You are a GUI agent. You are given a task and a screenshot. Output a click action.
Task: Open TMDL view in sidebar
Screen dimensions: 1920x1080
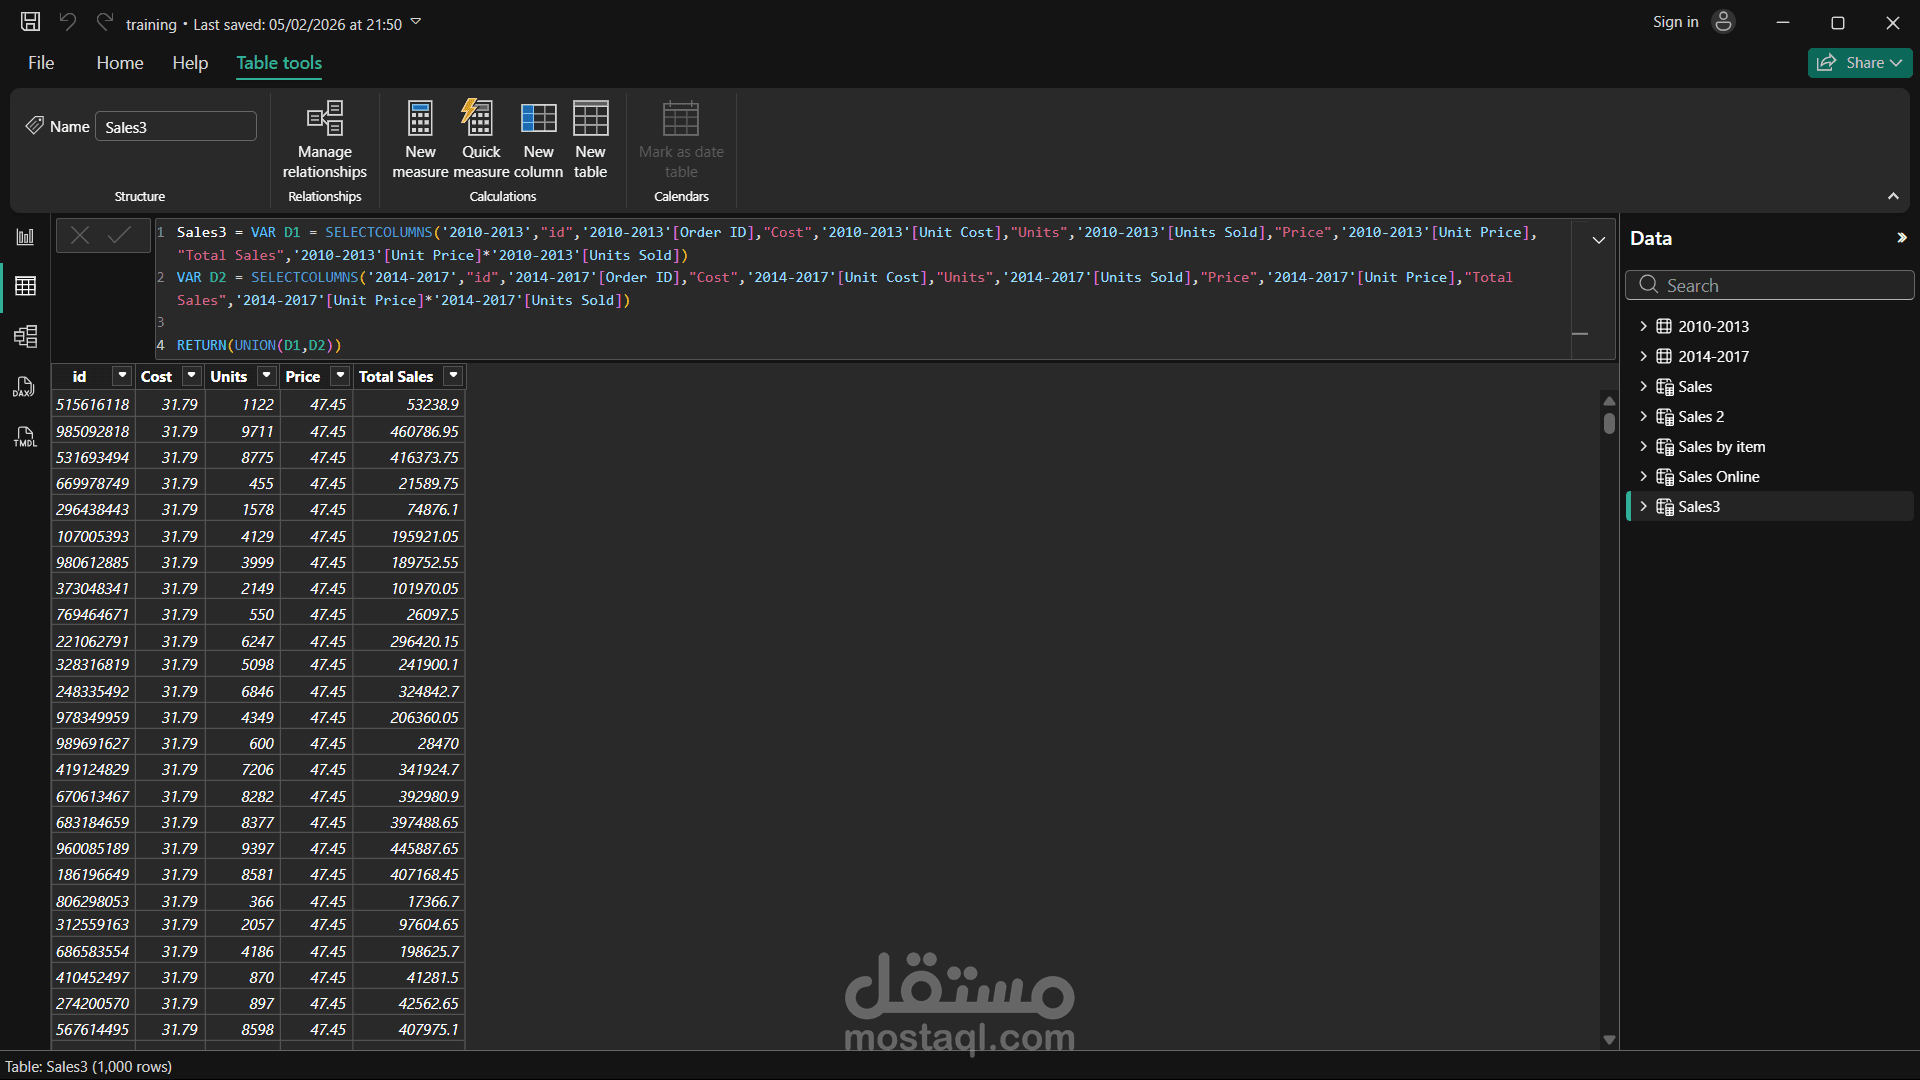pos(25,437)
